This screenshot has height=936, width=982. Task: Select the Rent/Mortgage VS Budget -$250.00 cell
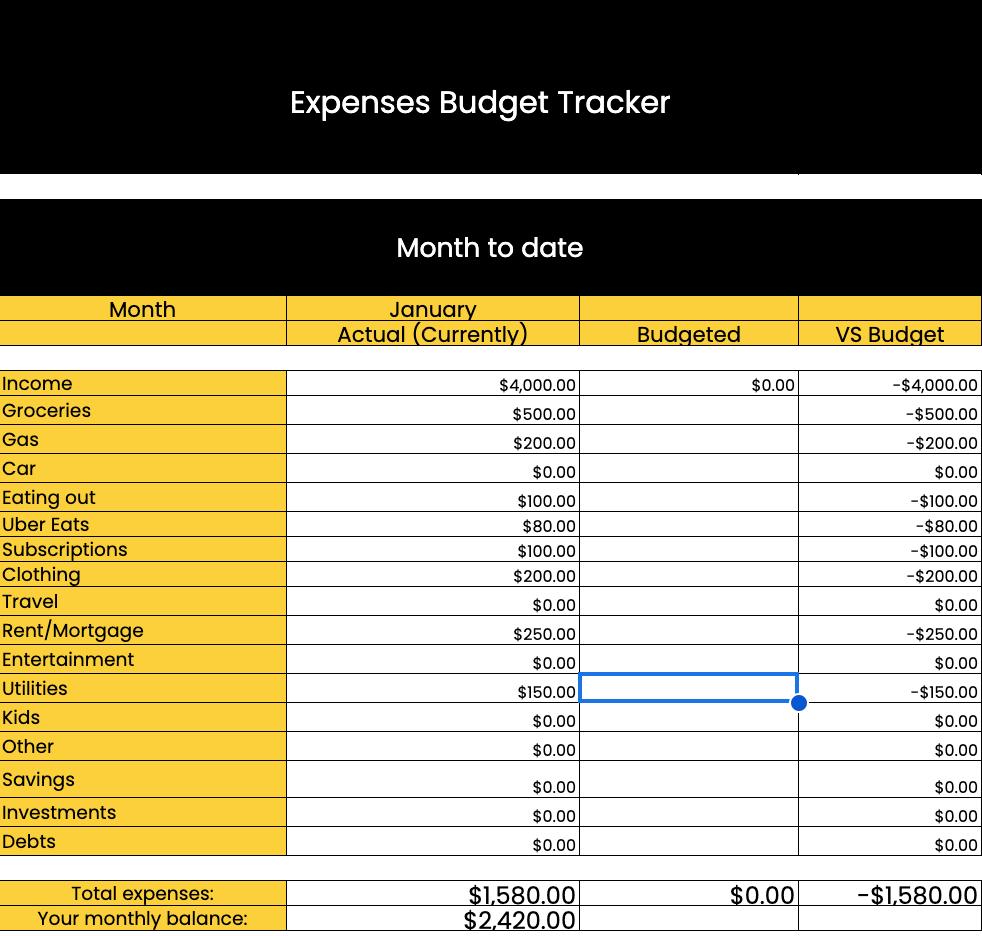(x=890, y=630)
